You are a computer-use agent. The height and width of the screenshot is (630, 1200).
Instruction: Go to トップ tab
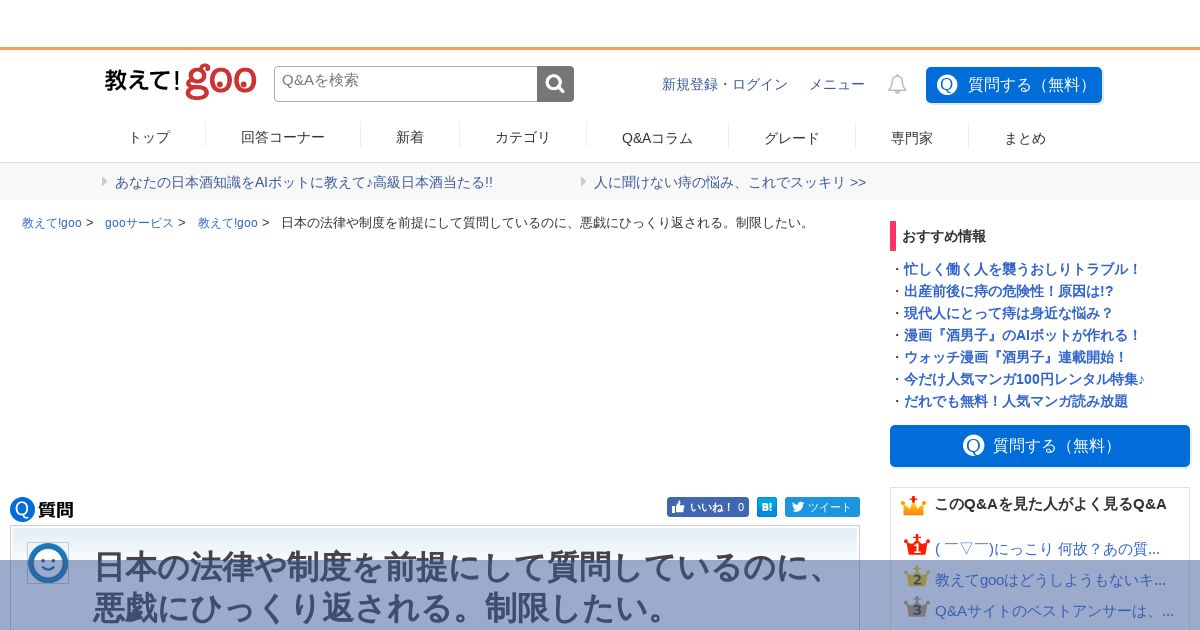point(149,138)
